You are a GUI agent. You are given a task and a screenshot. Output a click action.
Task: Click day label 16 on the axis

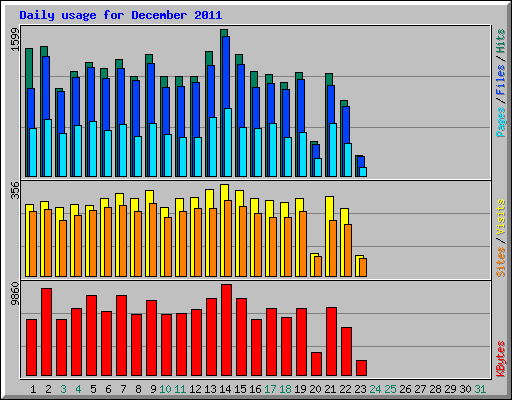tap(255, 389)
